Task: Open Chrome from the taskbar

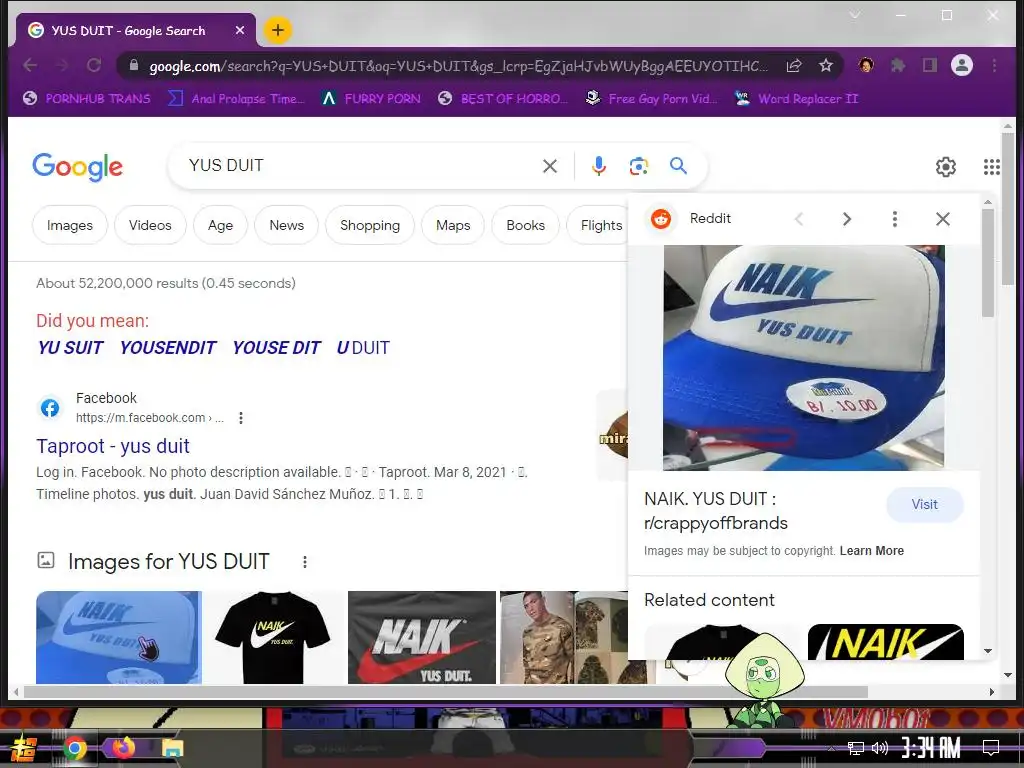Action: [x=74, y=748]
